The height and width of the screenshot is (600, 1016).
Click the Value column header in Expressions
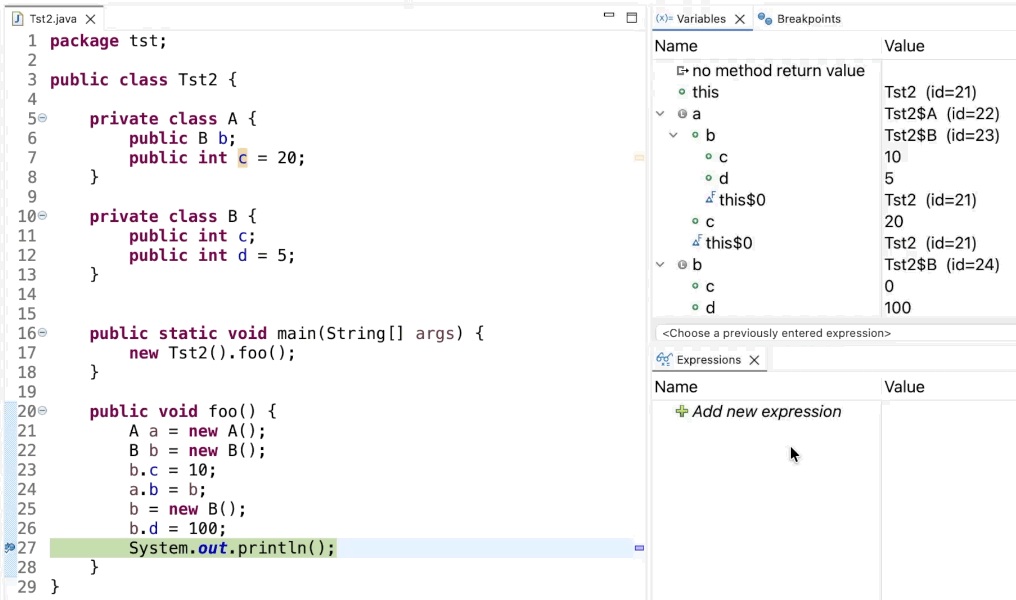click(904, 387)
